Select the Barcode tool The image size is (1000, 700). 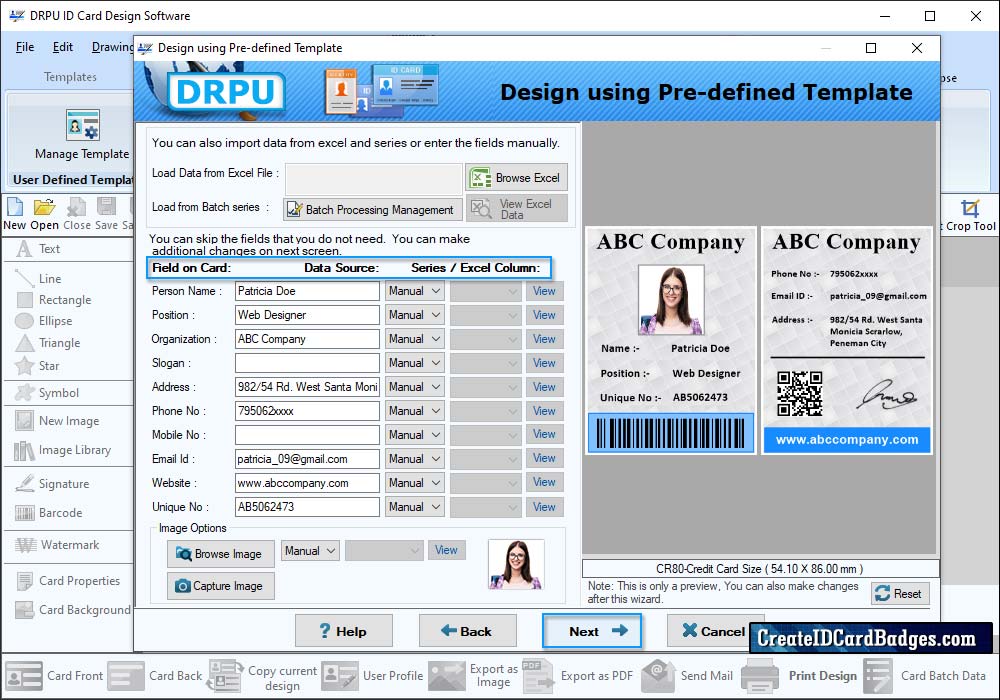coord(48,513)
